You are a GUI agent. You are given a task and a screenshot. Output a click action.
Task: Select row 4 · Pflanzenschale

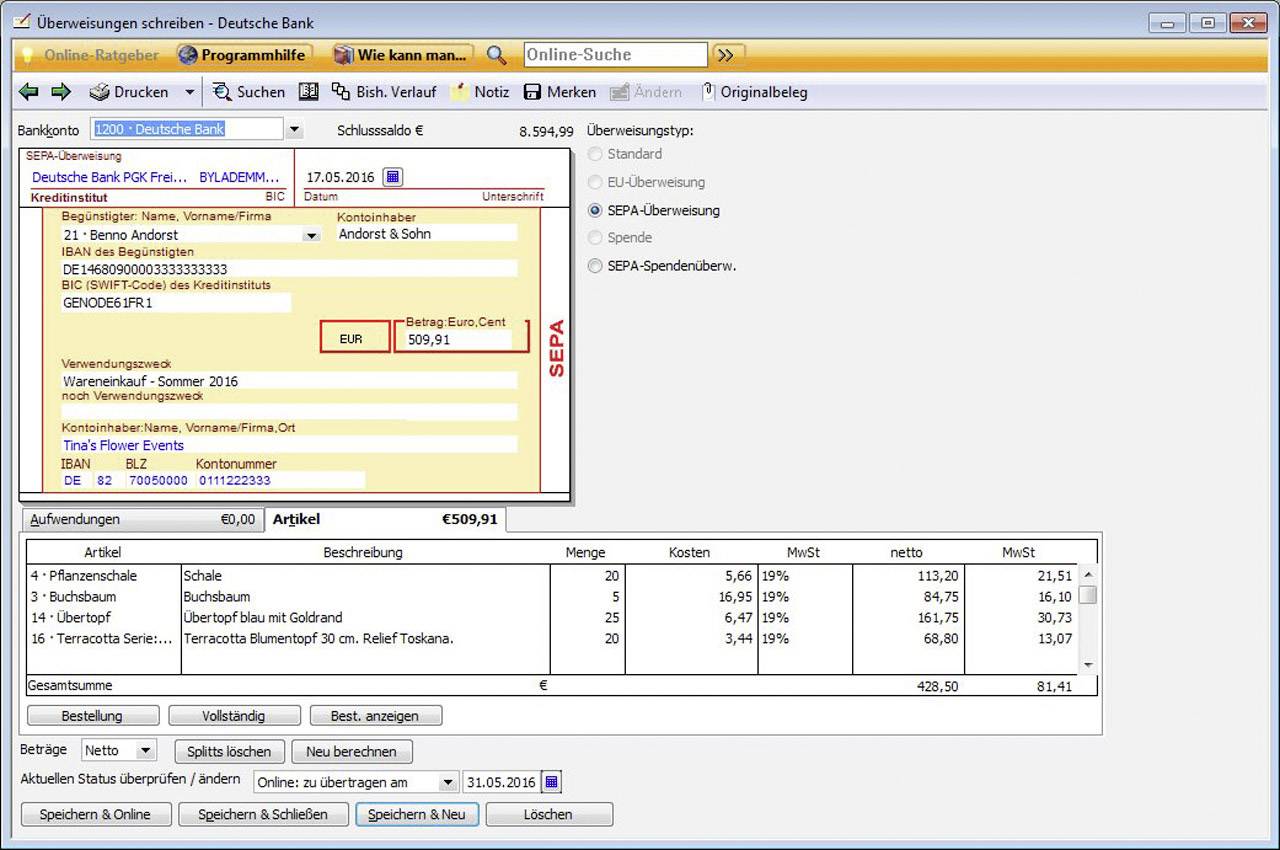tap(554, 576)
